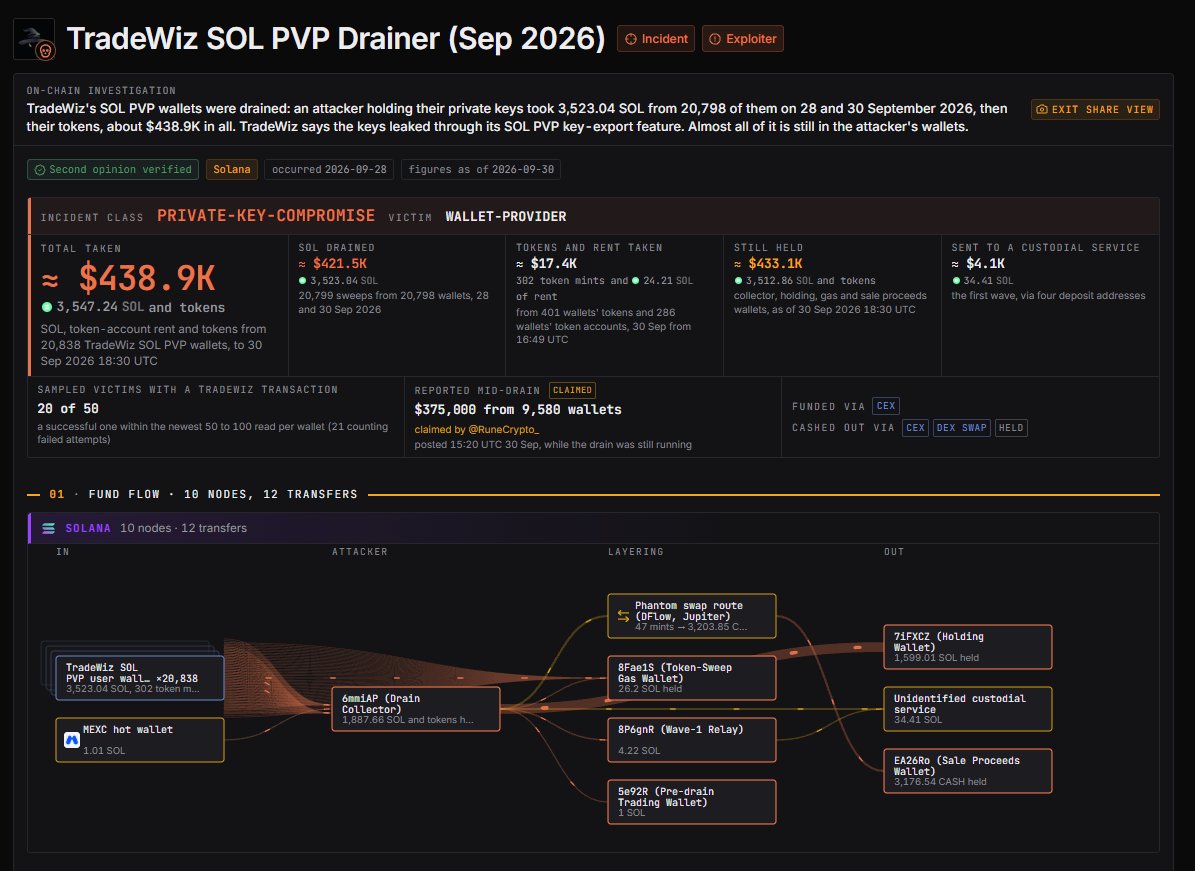Select the EA26Ro Sale Proceeds Wallet node
This screenshot has width=1195, height=871.
click(968, 771)
